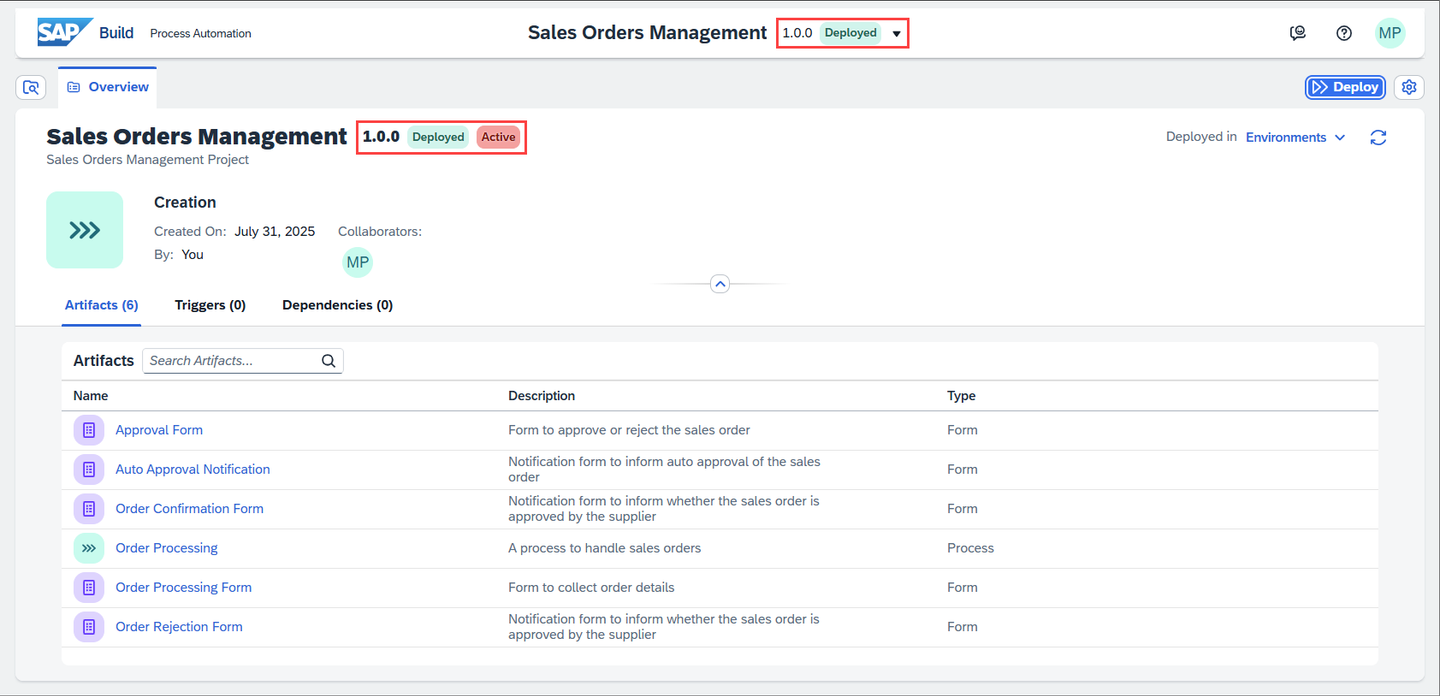Image resolution: width=1440 pixels, height=696 pixels.
Task: Open the Order Rejection Form link
Action: [179, 626]
